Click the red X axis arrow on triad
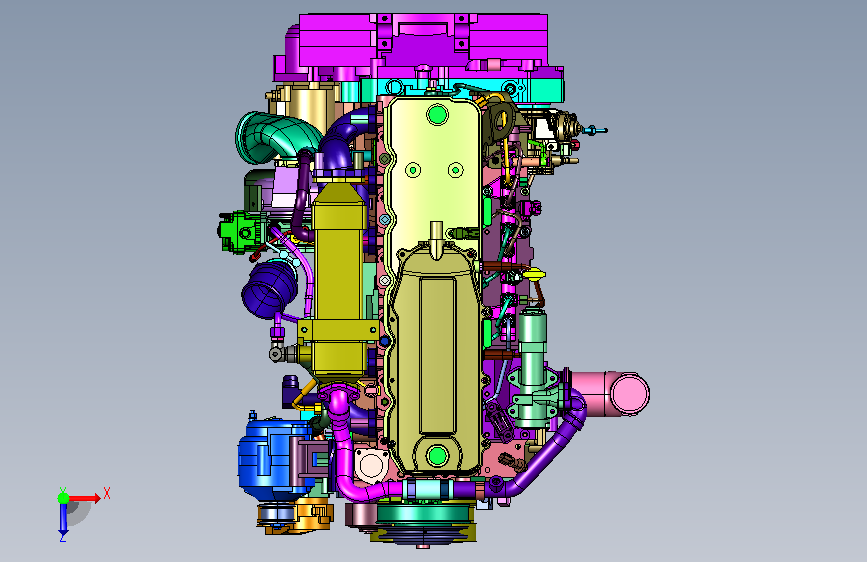The width and height of the screenshot is (867, 562). pos(84,498)
